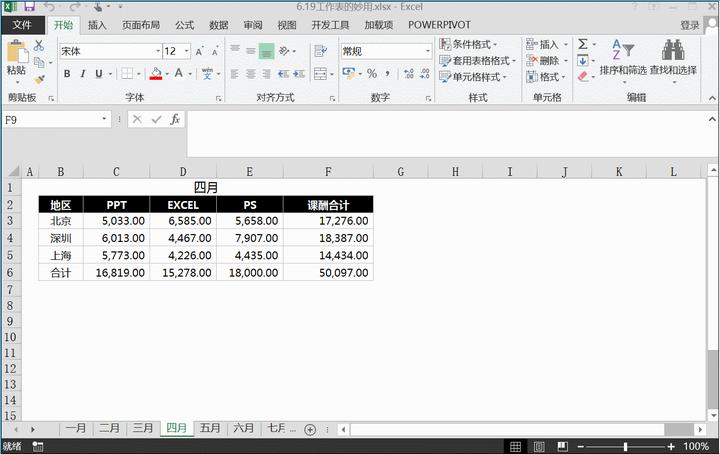720x454 pixels.
Task: Open the 文件 File button
Action: (x=22, y=25)
